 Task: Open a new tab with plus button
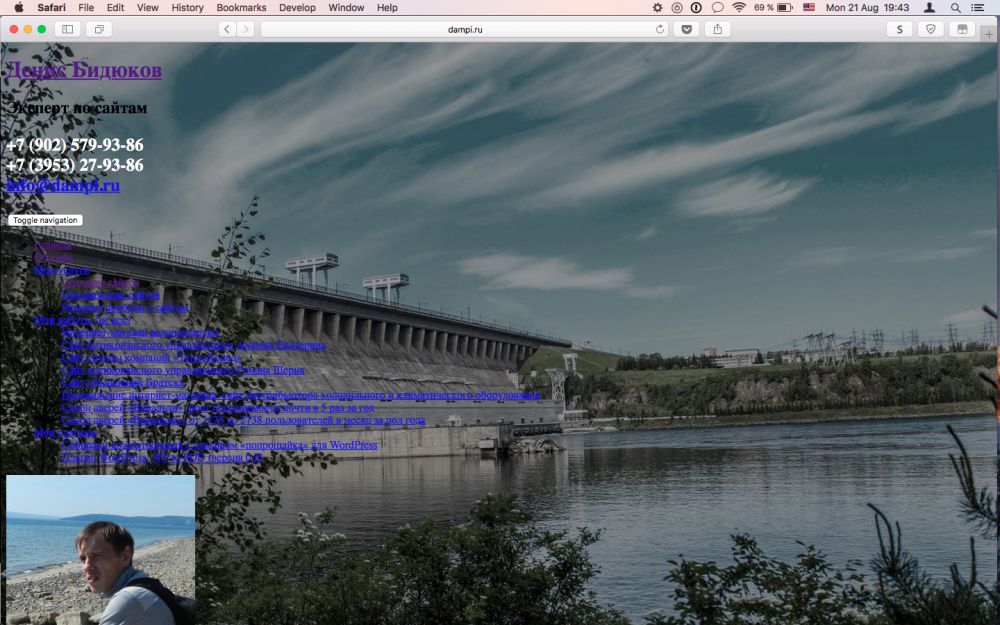[x=989, y=34]
